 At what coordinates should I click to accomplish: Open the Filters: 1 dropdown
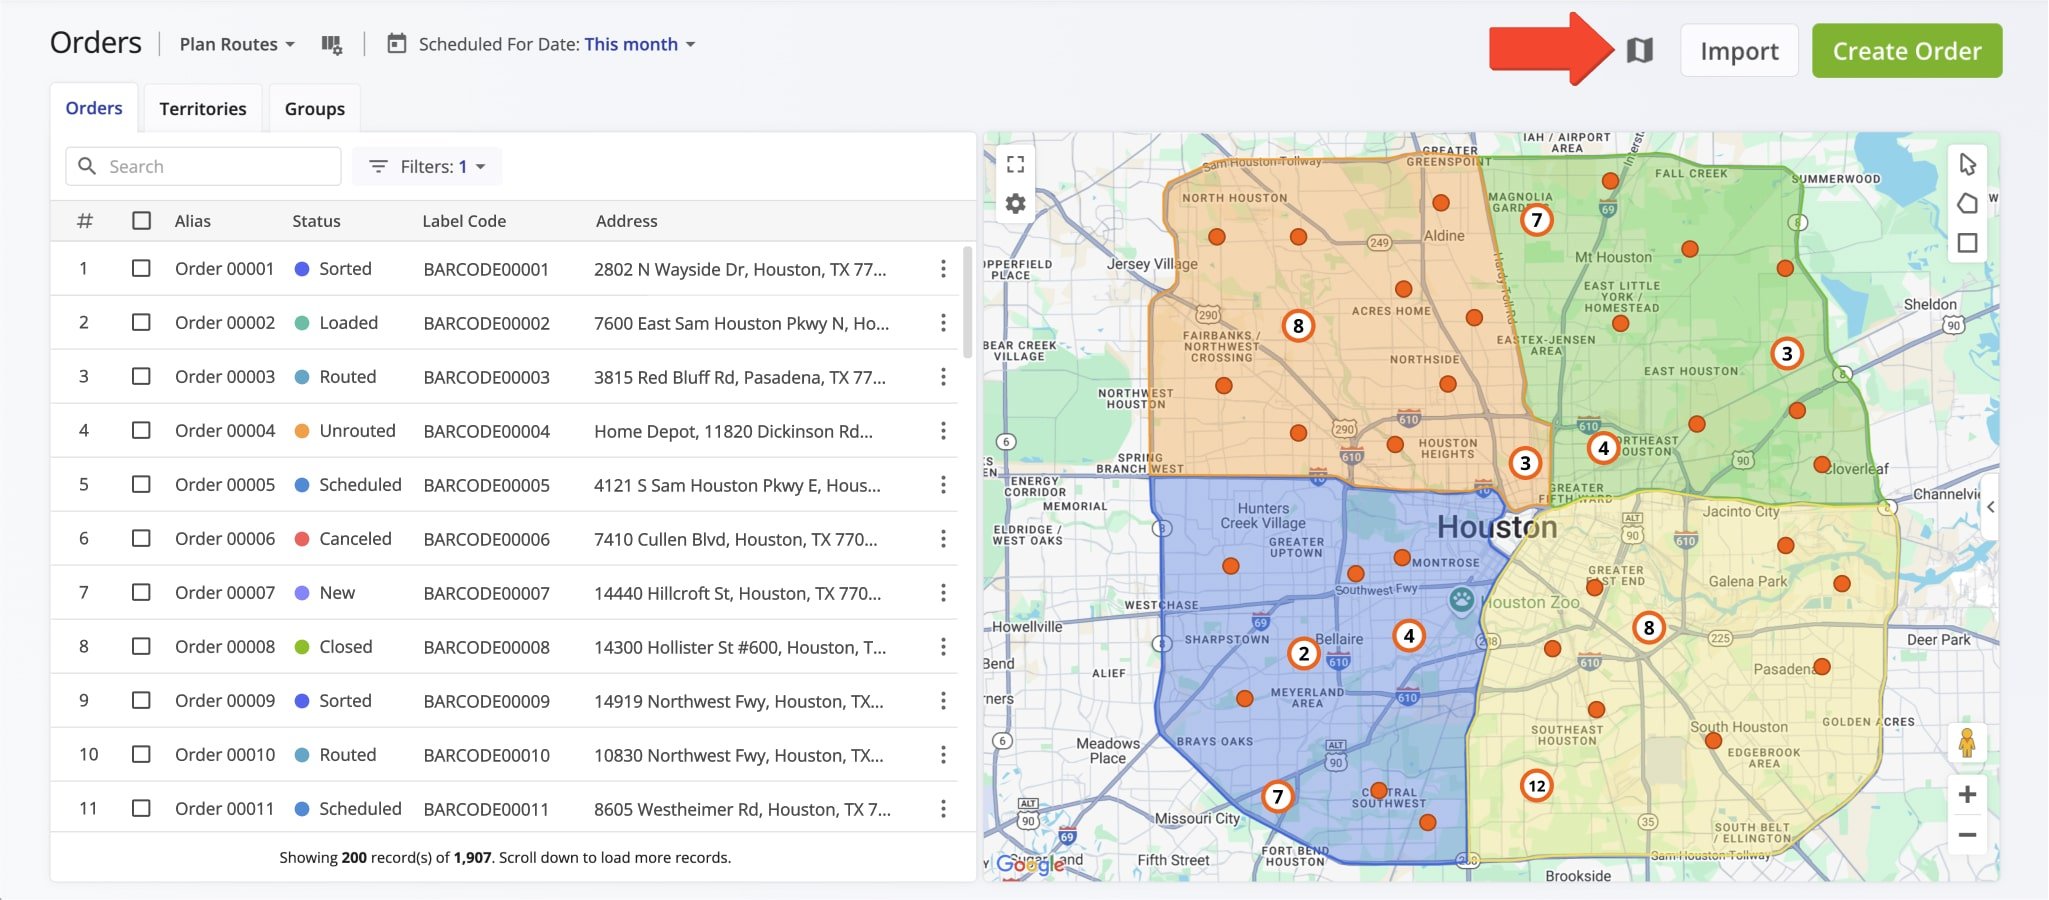click(x=428, y=166)
